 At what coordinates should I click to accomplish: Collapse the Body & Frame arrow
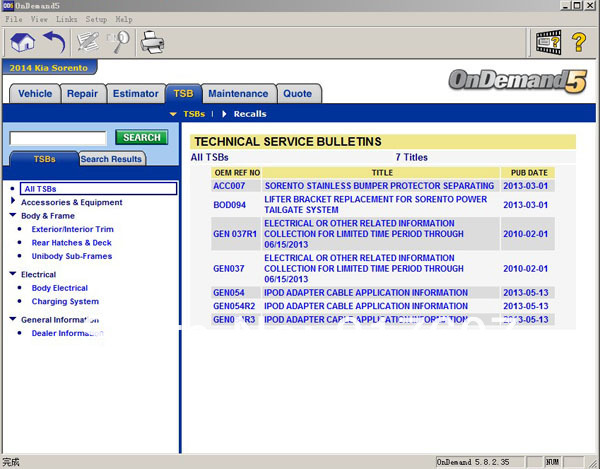pos(13,215)
